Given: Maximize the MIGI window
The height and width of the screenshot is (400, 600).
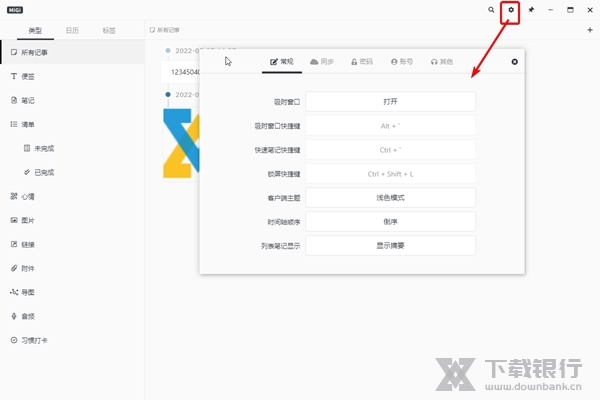Looking at the screenshot, I should (x=570, y=10).
